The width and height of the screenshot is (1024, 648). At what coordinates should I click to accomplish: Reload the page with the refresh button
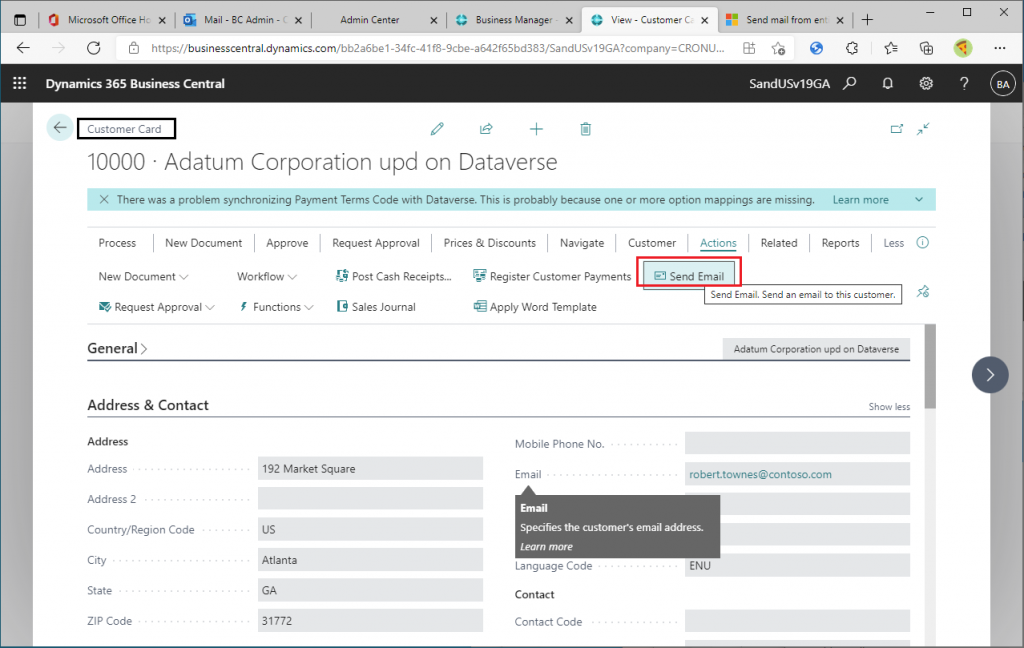click(x=94, y=48)
